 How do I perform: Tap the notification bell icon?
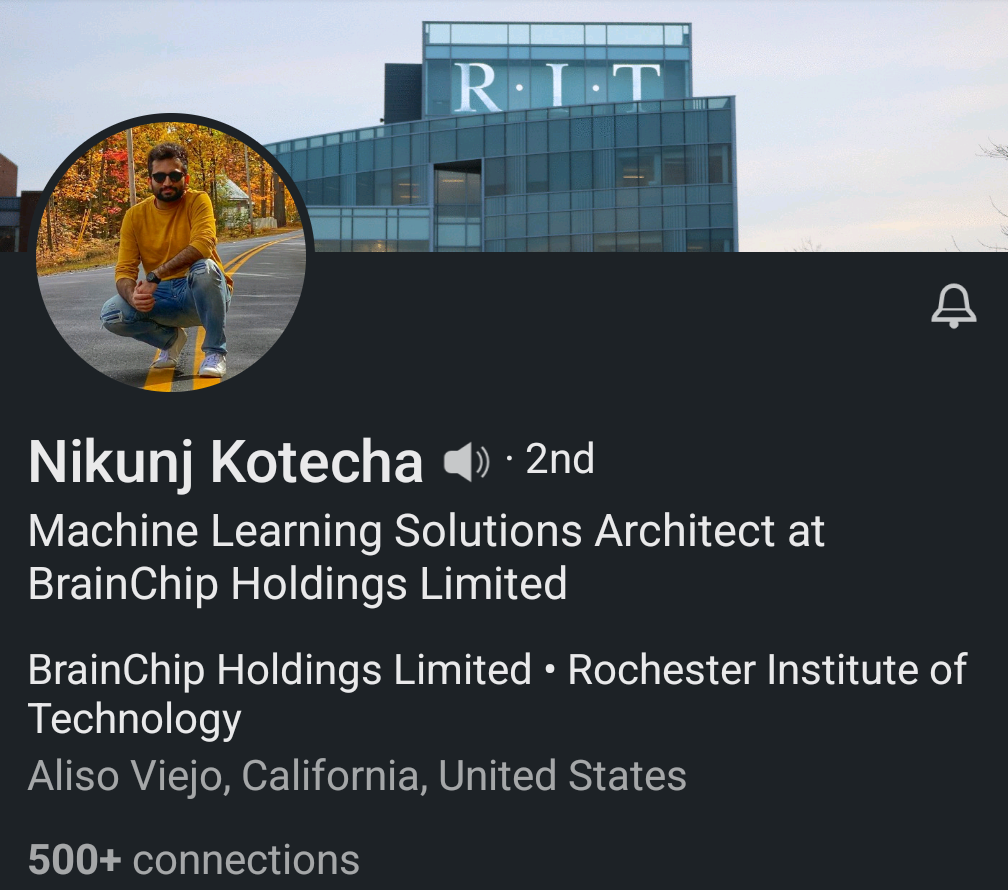954,305
